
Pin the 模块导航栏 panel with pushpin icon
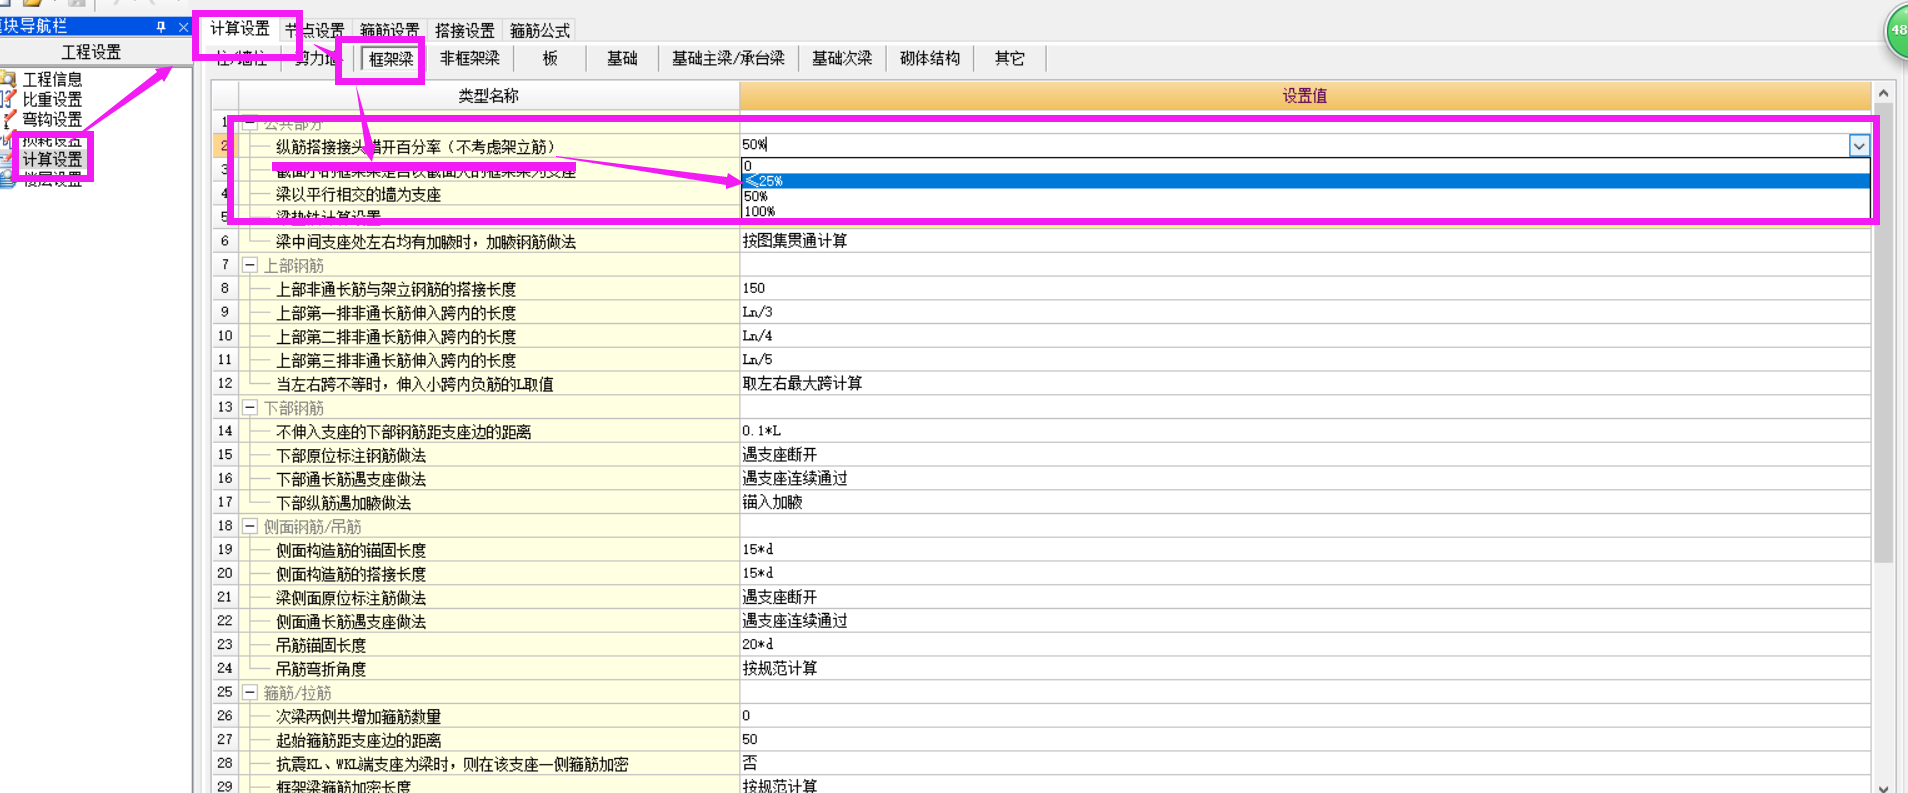(161, 27)
